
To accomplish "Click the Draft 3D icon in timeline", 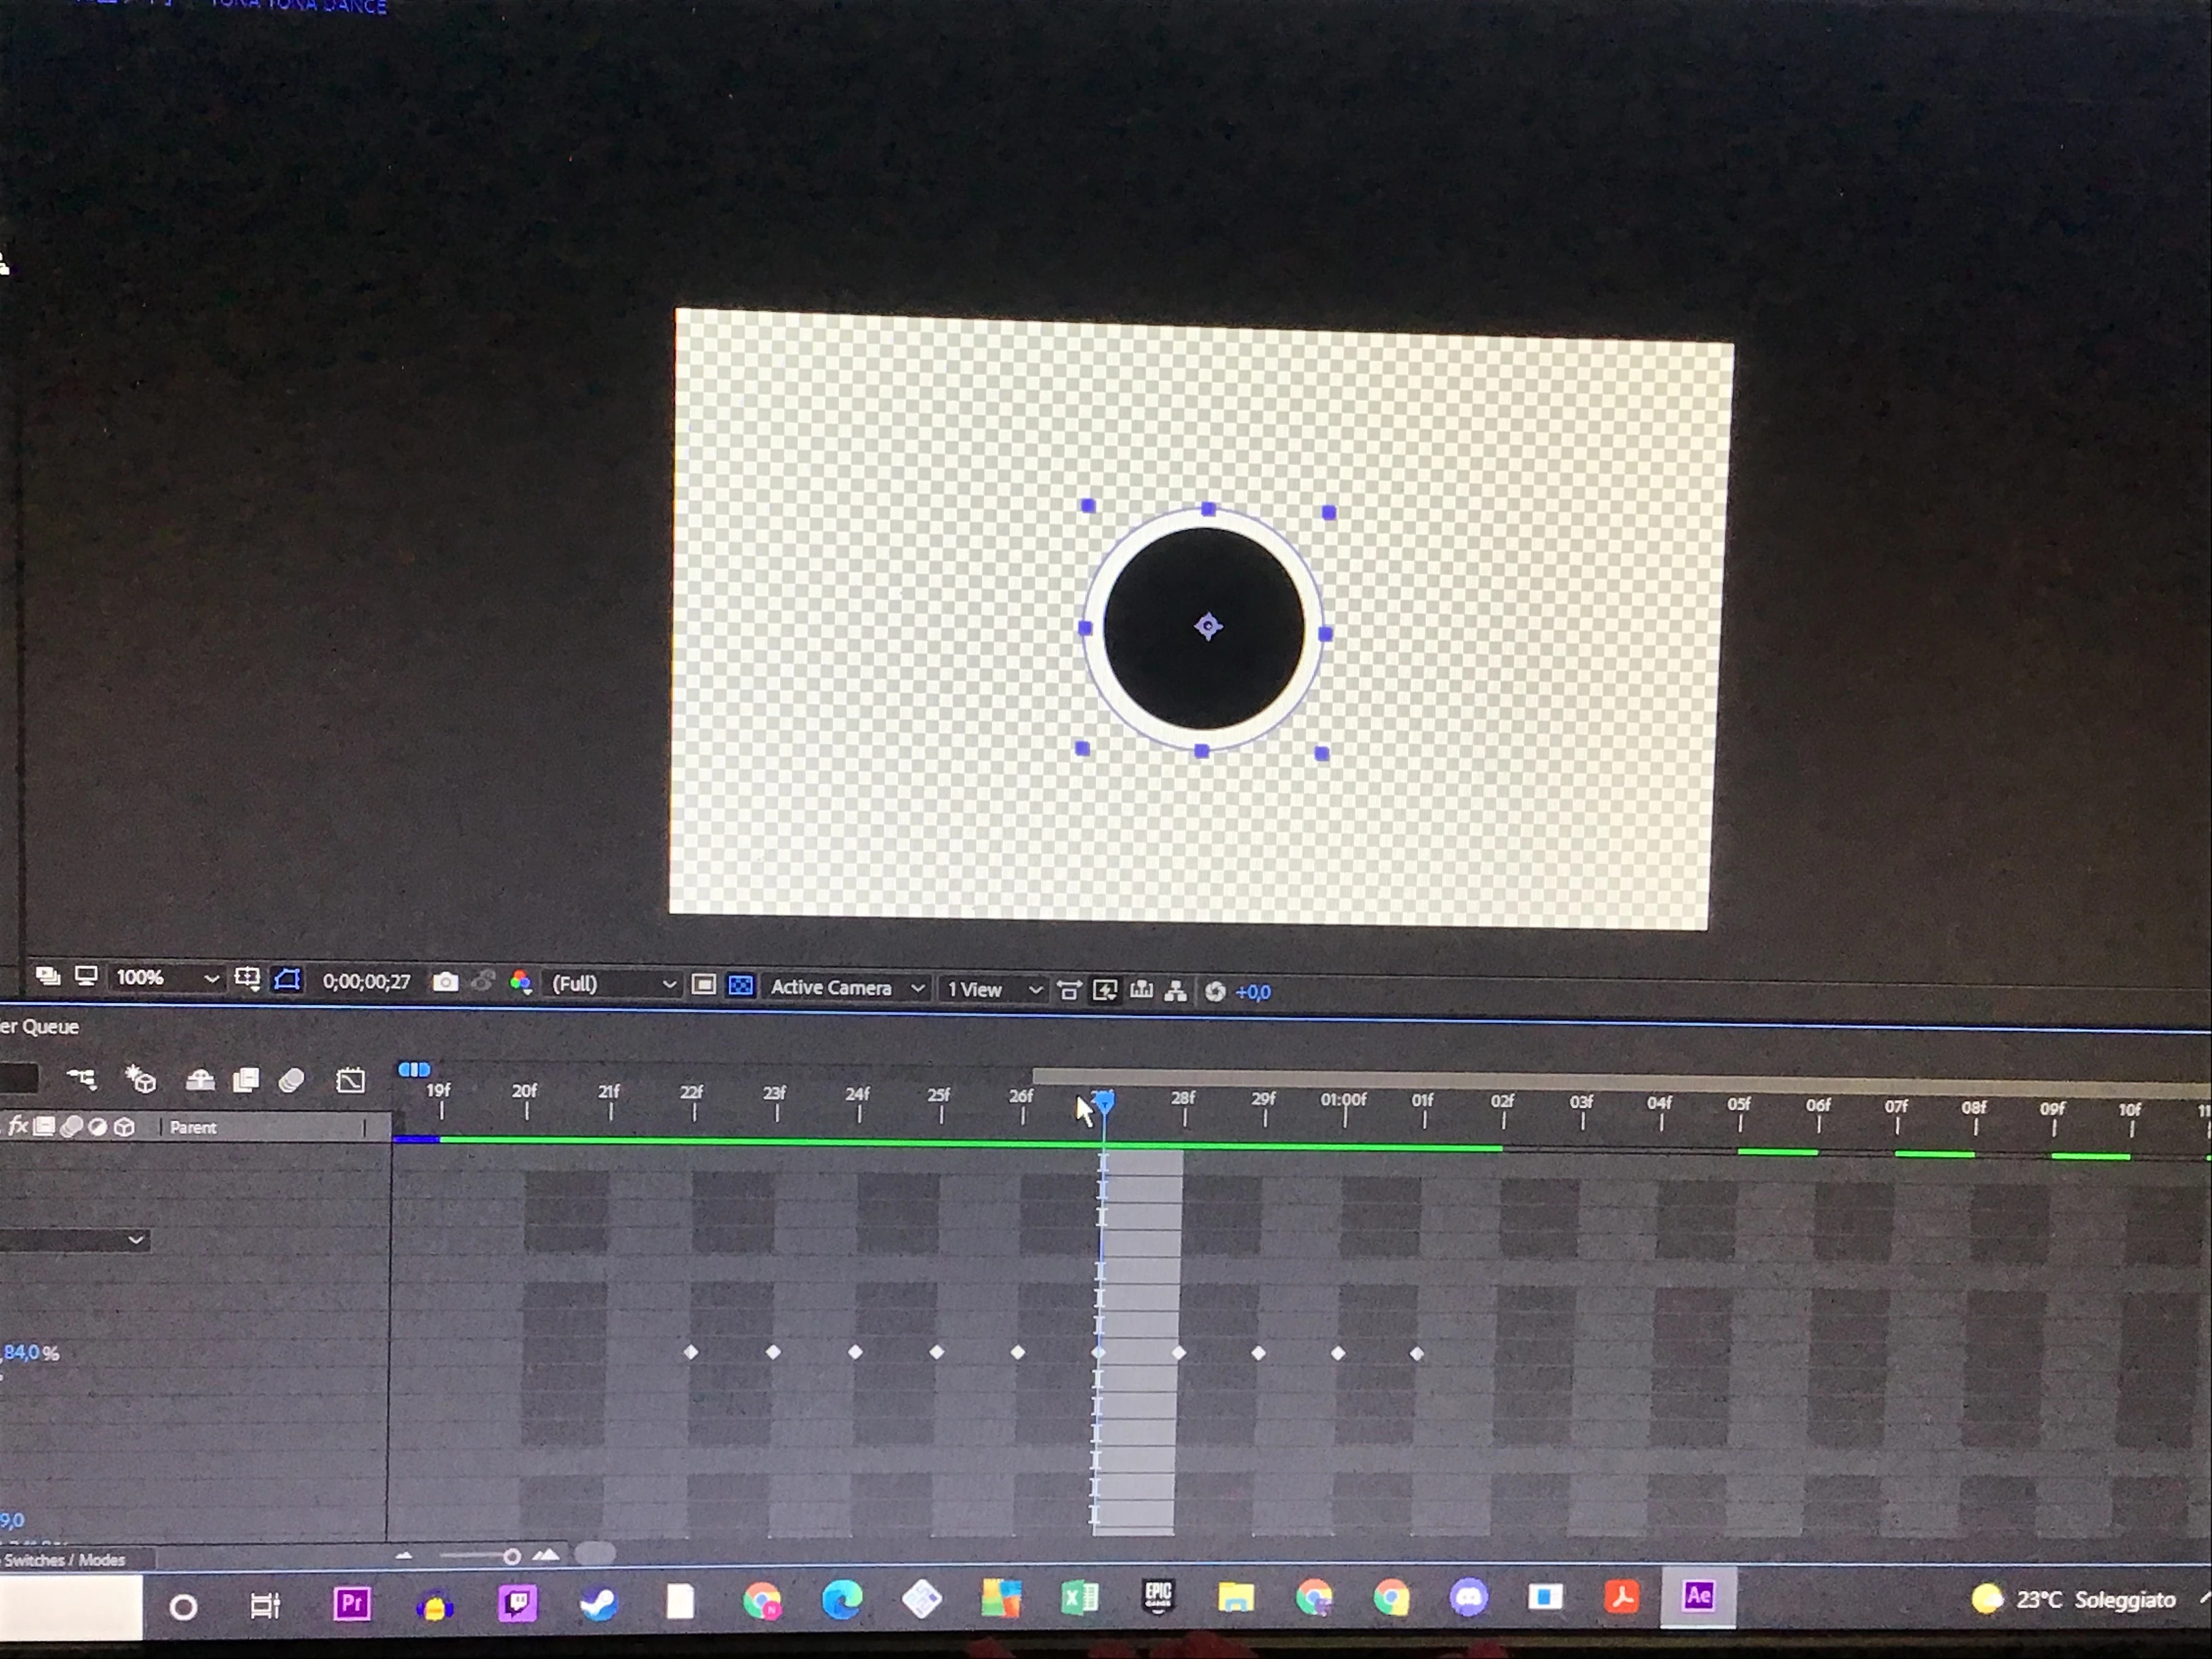I will click(141, 1079).
